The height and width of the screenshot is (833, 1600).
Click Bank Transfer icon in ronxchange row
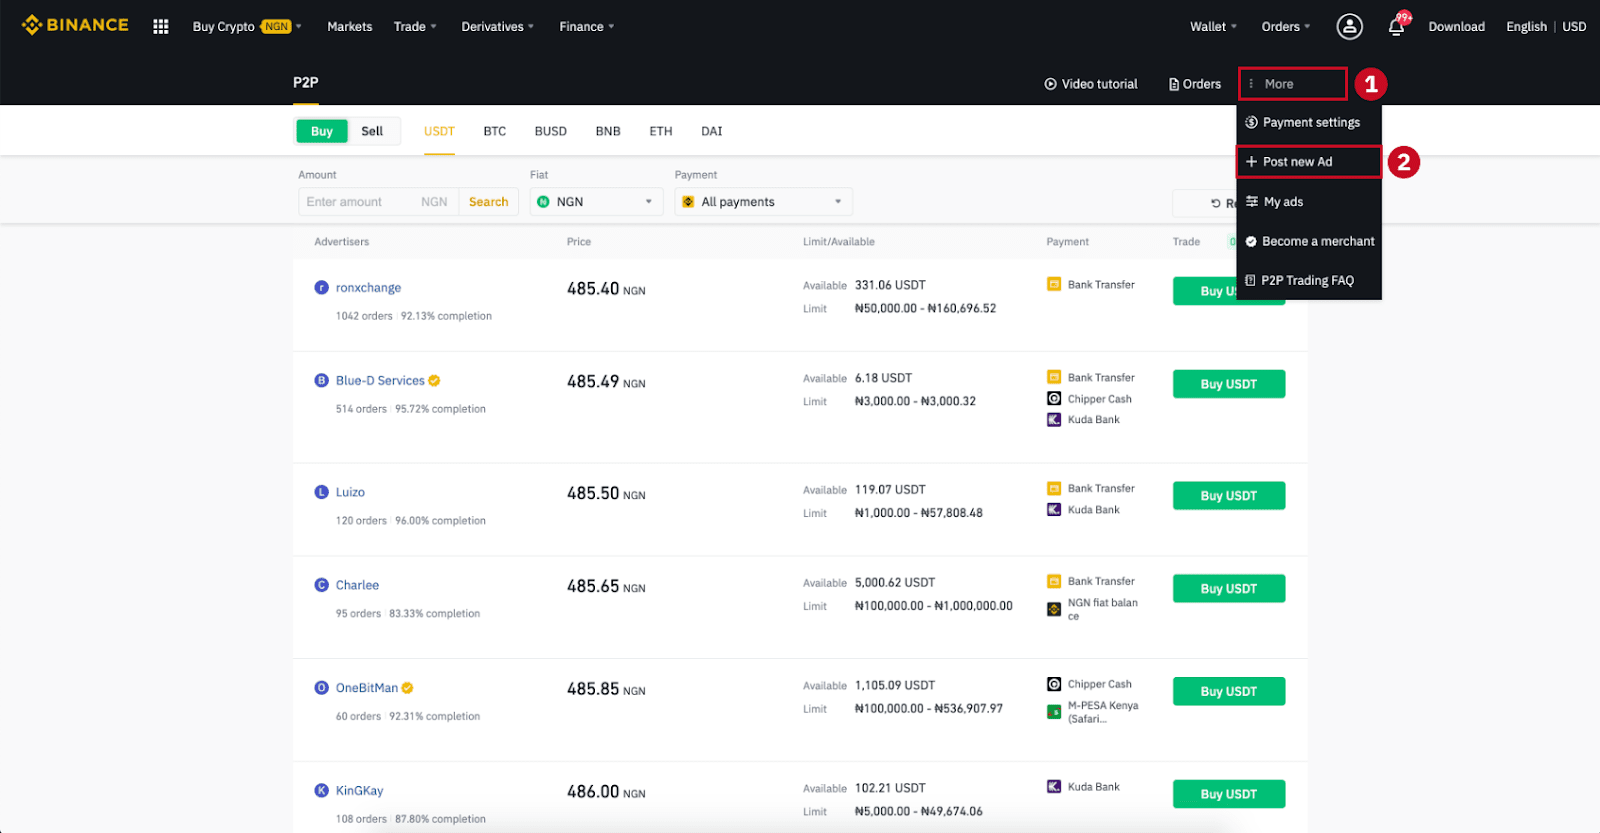[x=1054, y=284]
